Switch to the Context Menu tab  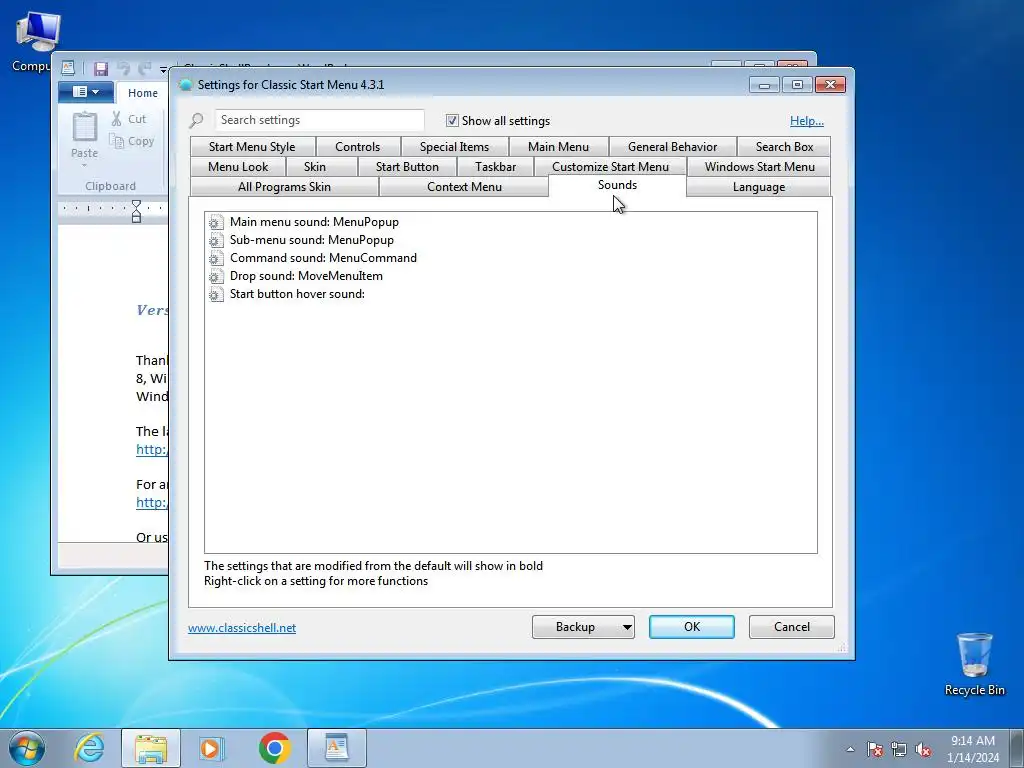(464, 187)
